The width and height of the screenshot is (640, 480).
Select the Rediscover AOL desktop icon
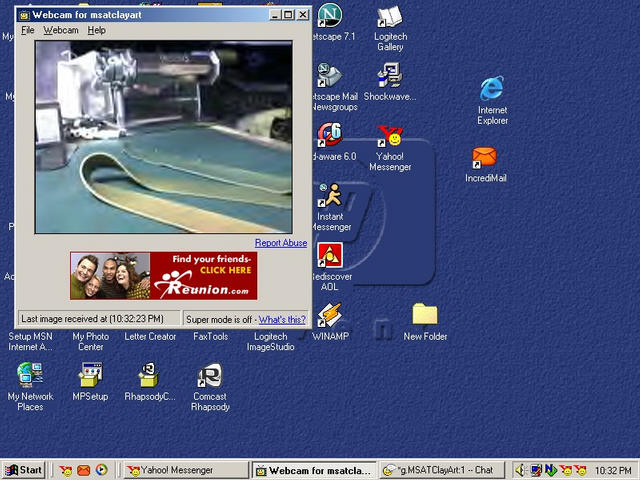pyautogui.click(x=330, y=255)
